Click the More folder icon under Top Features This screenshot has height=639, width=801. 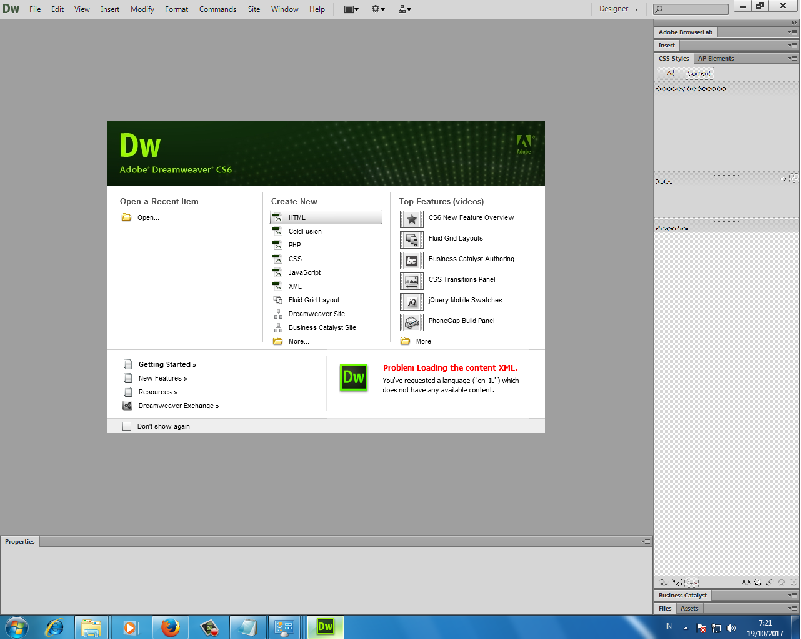pos(405,341)
